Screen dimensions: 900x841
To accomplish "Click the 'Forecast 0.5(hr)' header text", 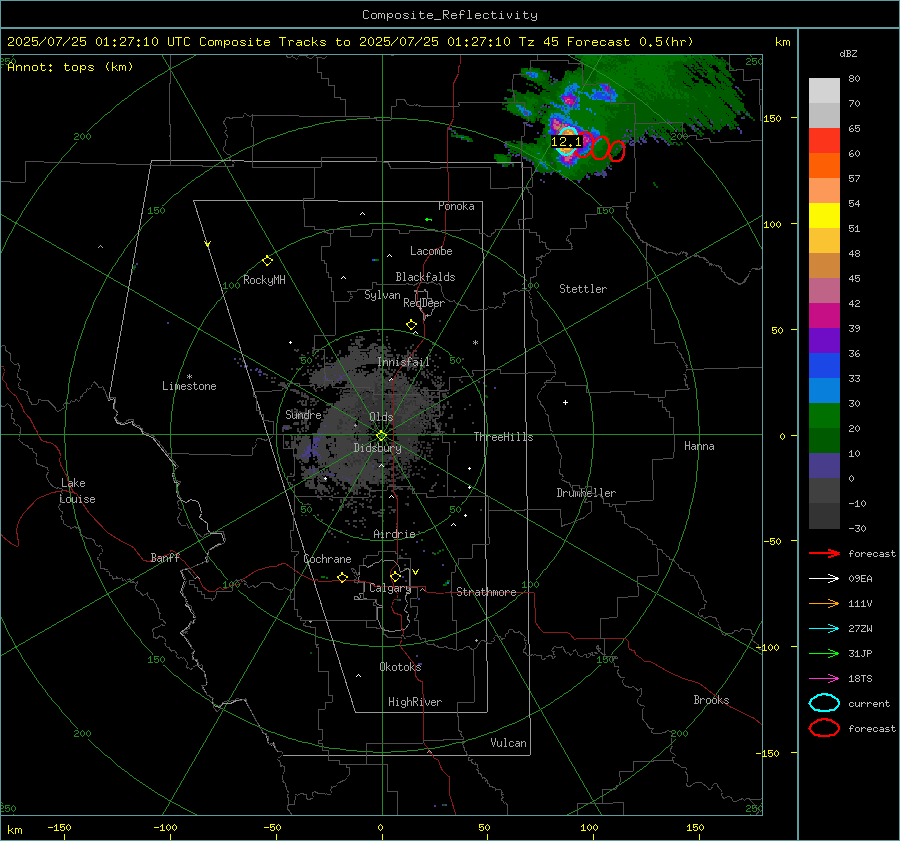I will [630, 42].
